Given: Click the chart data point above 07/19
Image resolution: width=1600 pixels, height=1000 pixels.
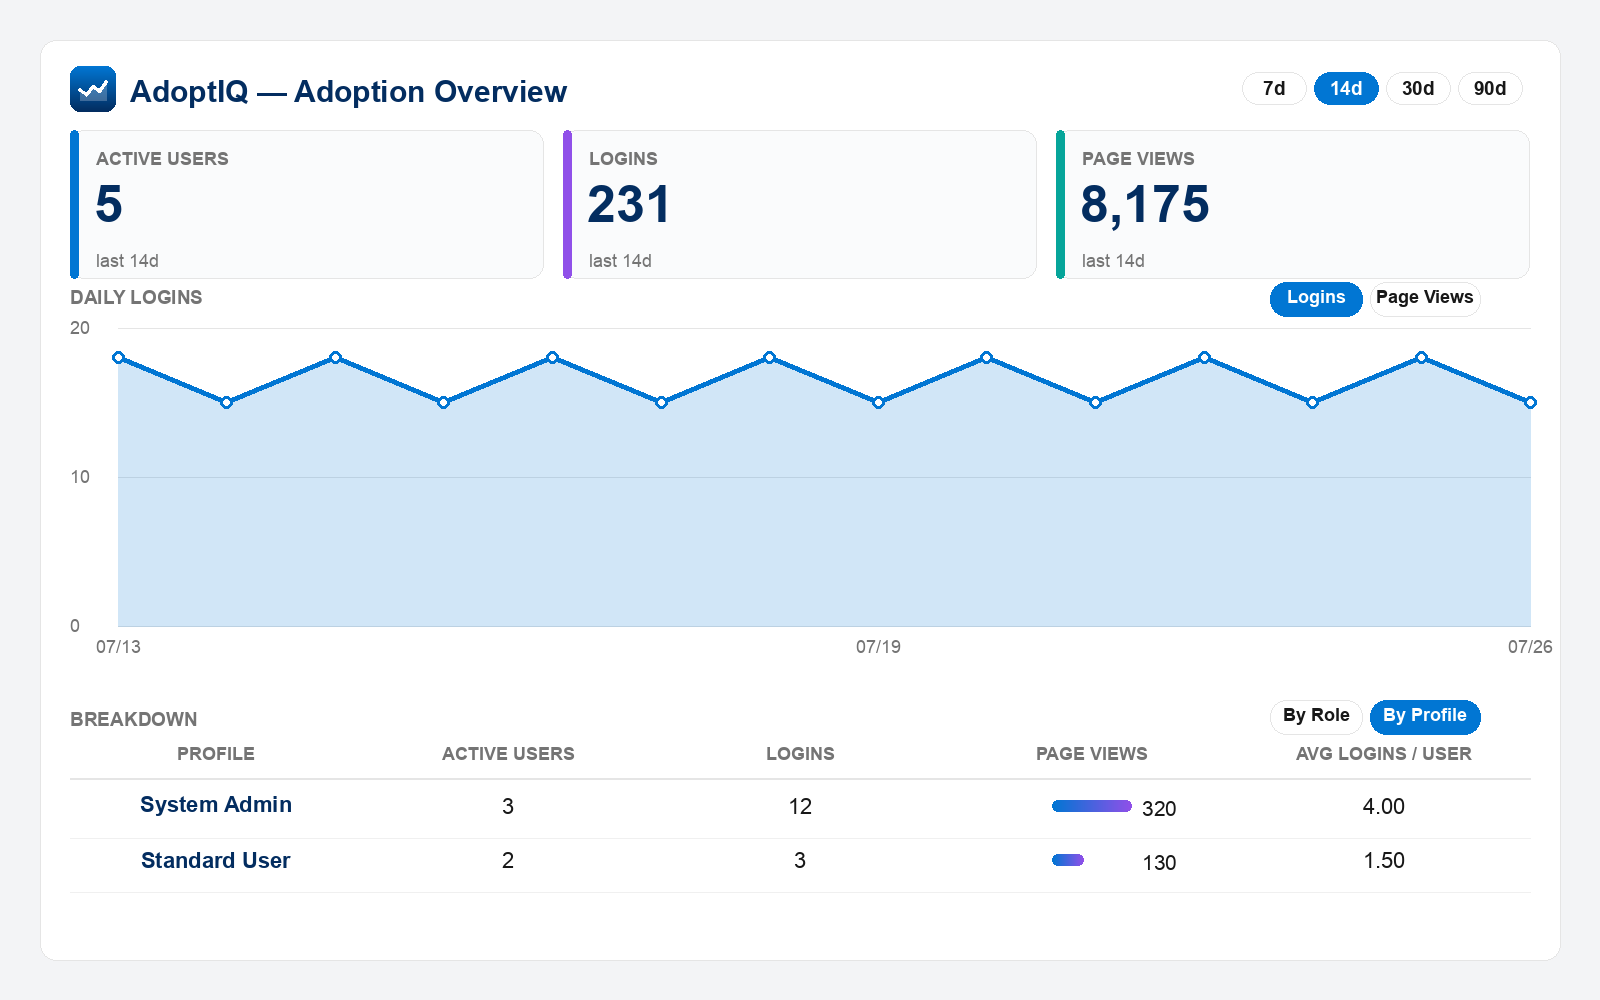Looking at the screenshot, I should click(878, 402).
